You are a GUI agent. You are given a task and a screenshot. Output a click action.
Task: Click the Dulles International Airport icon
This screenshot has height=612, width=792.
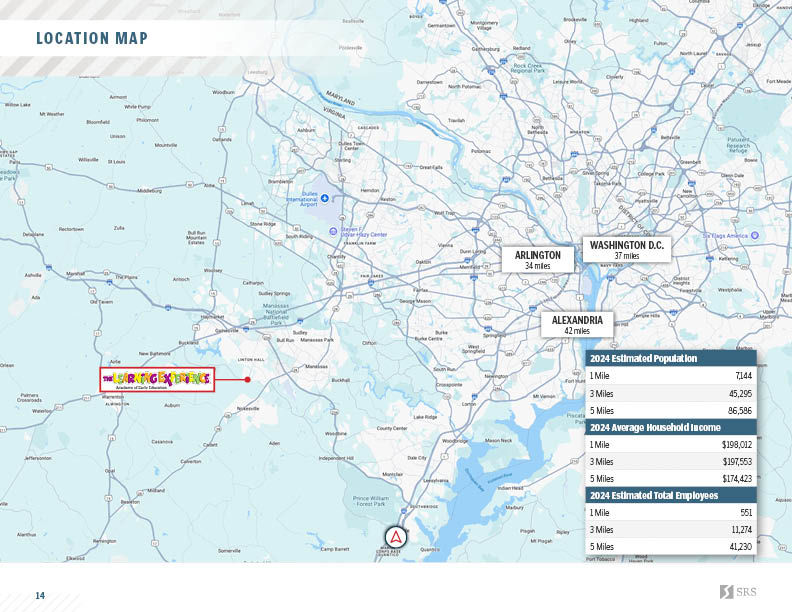[325, 198]
